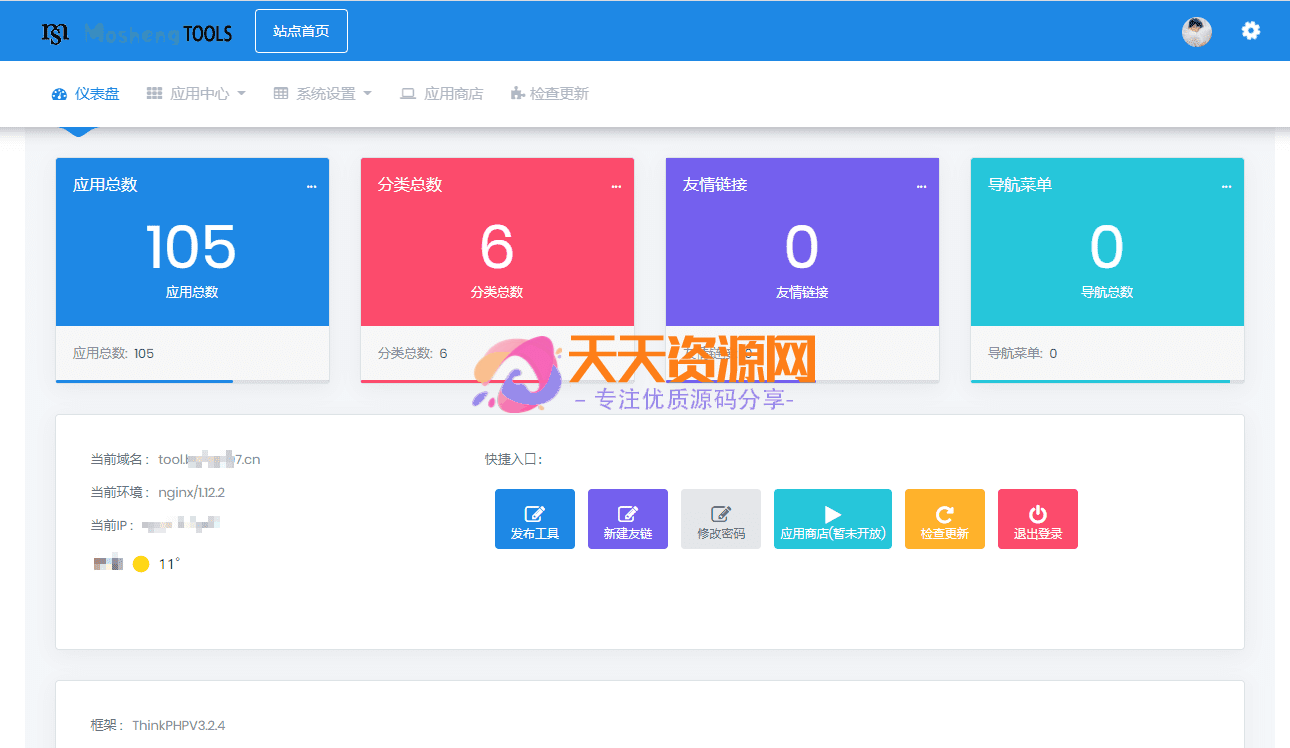The image size is (1290, 748).
Task: Click the 0 on the 导航菜单 card
Action: (1107, 248)
